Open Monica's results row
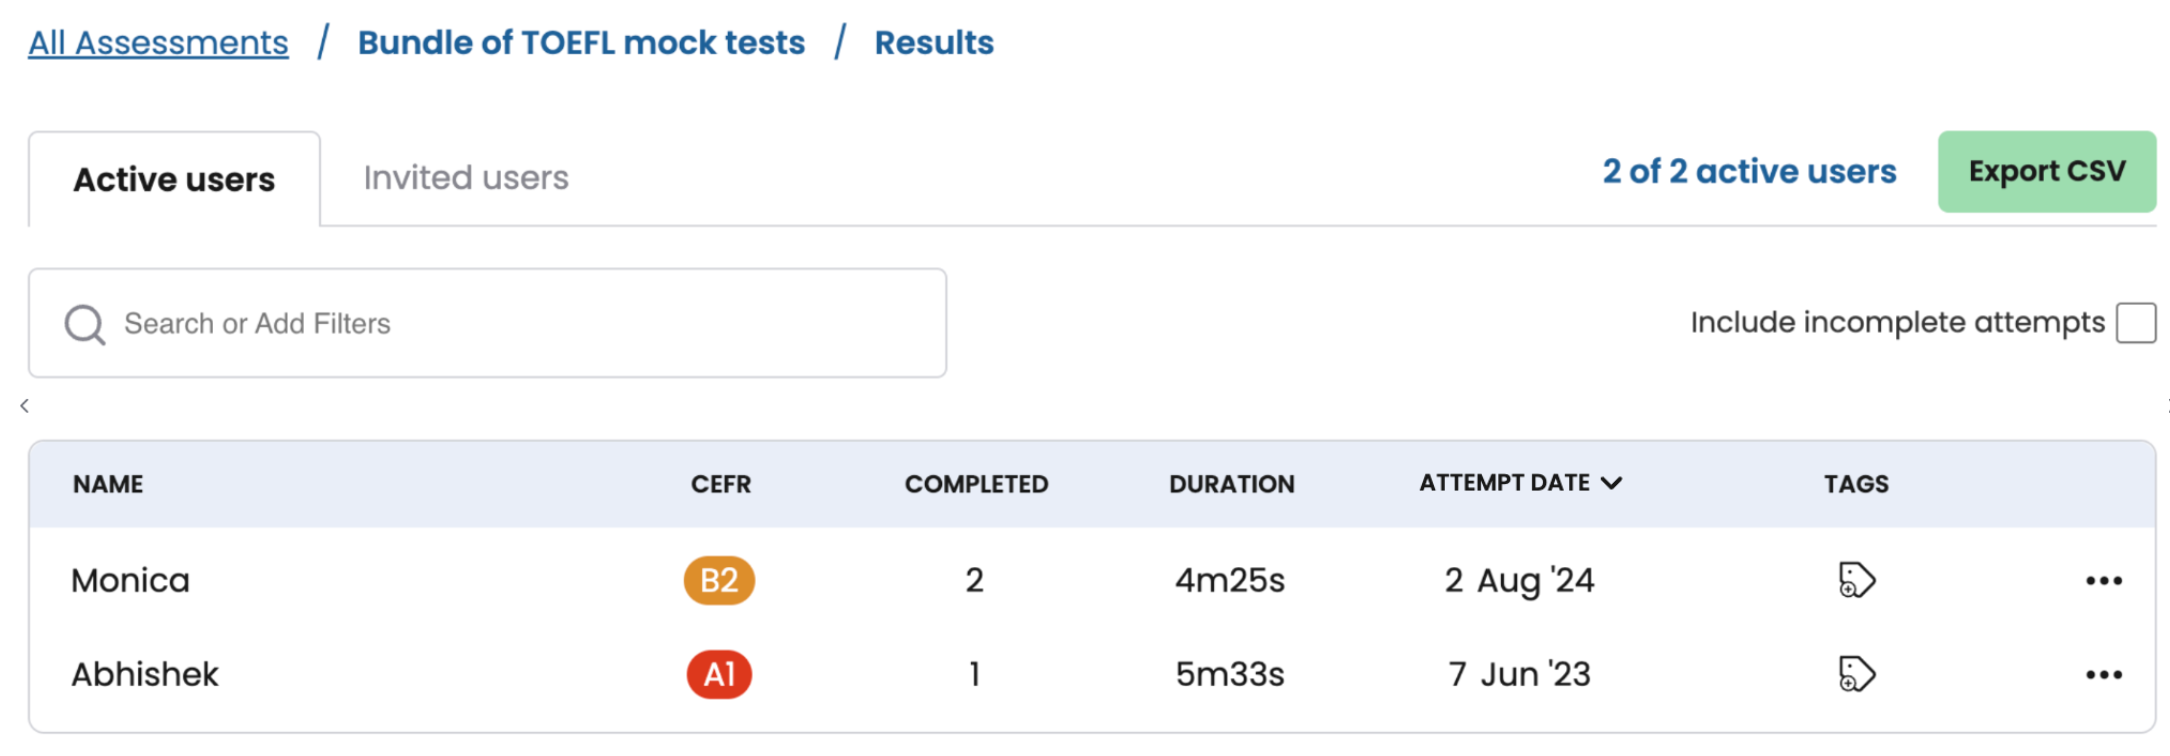 131,580
